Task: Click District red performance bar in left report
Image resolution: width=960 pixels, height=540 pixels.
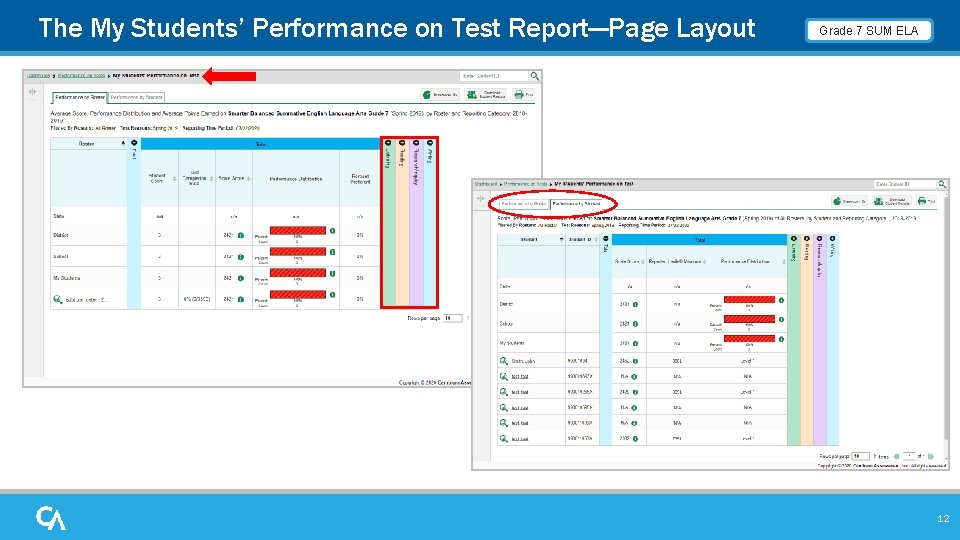Action: coord(298,230)
